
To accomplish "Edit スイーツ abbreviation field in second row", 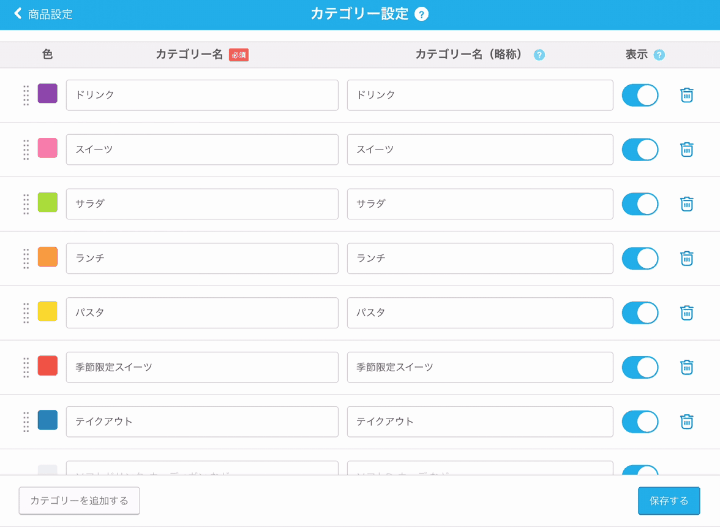I will 480,150.
